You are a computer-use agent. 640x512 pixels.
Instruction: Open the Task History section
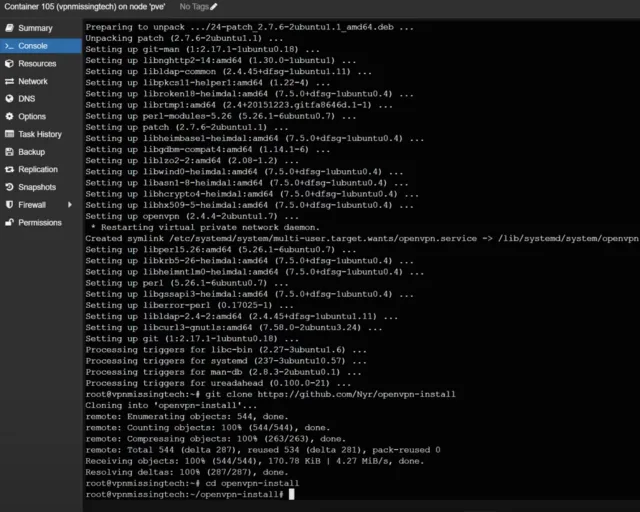tap(39, 134)
